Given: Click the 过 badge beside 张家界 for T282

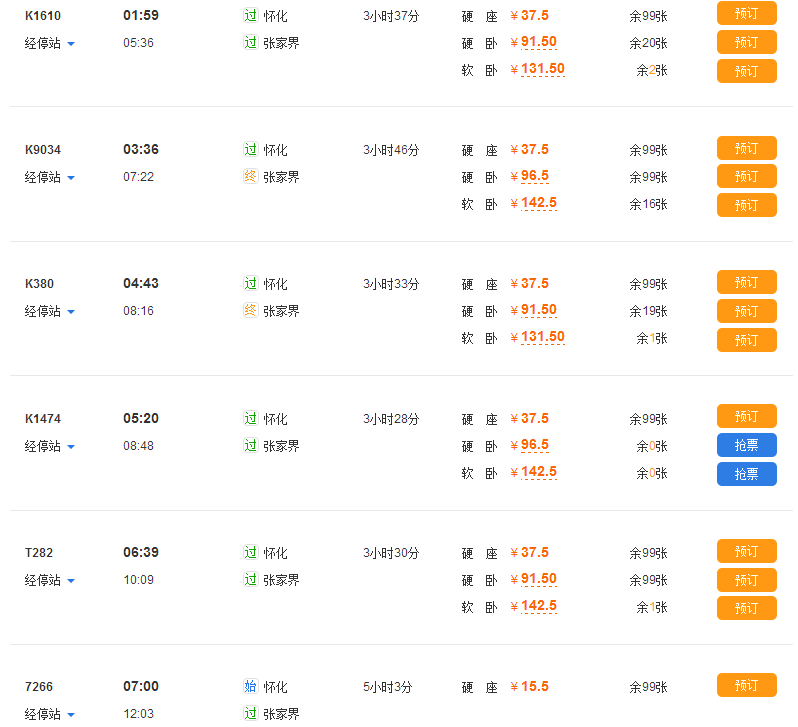Looking at the screenshot, I should click(250, 580).
